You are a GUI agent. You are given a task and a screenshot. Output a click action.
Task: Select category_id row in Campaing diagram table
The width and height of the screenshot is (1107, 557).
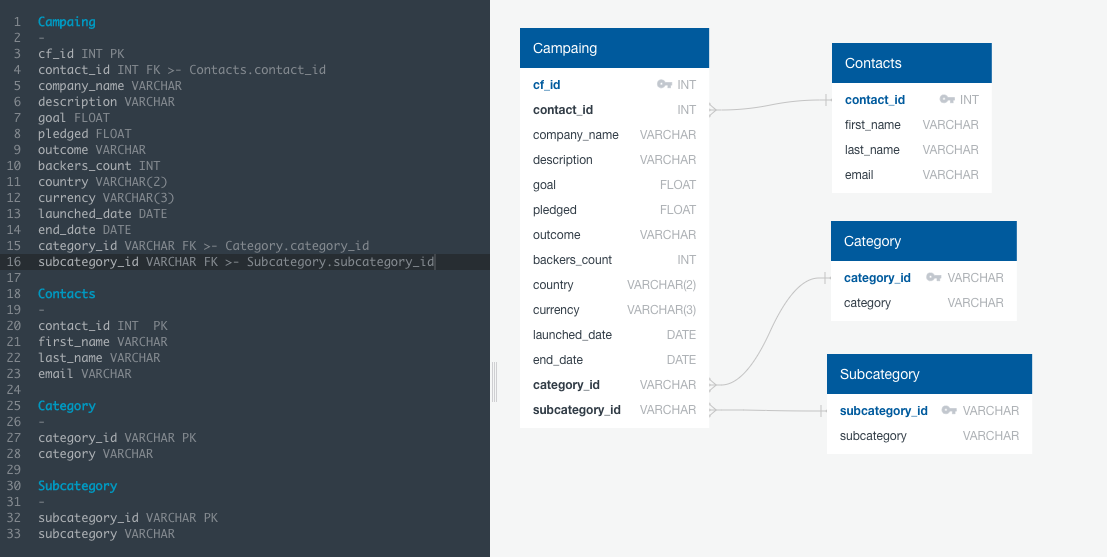click(x=614, y=385)
